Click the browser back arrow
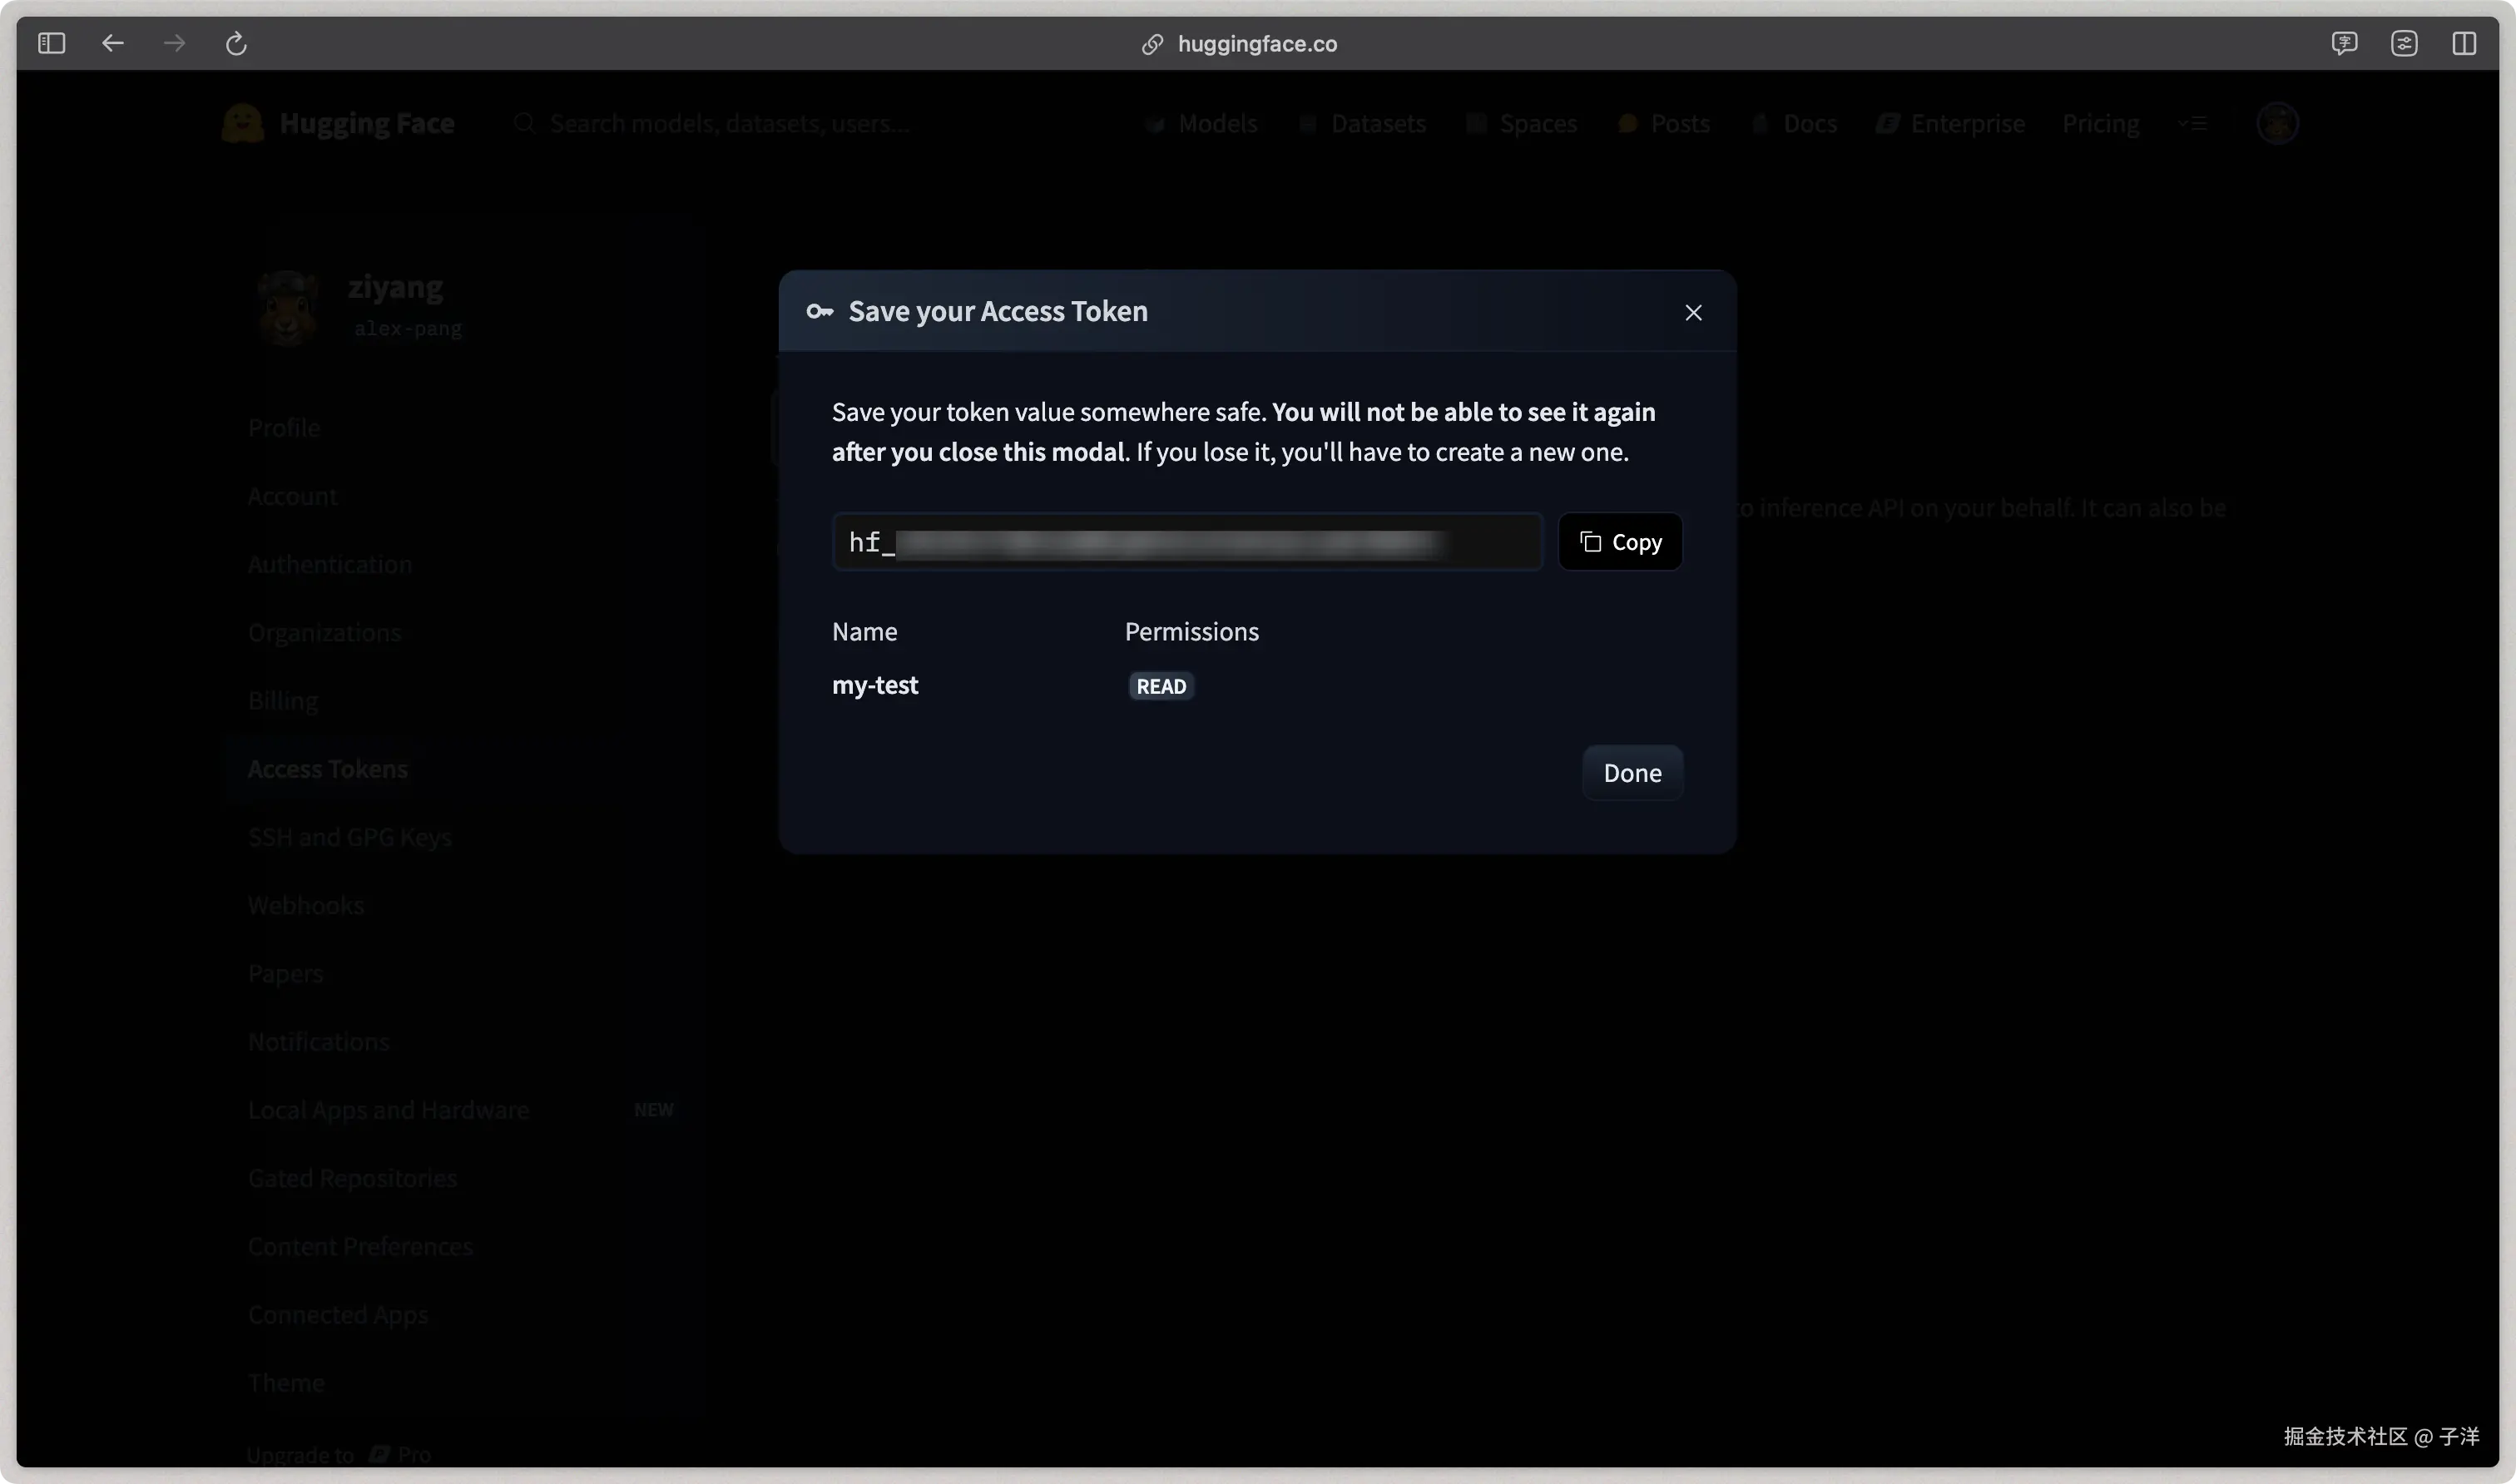 (112, 43)
